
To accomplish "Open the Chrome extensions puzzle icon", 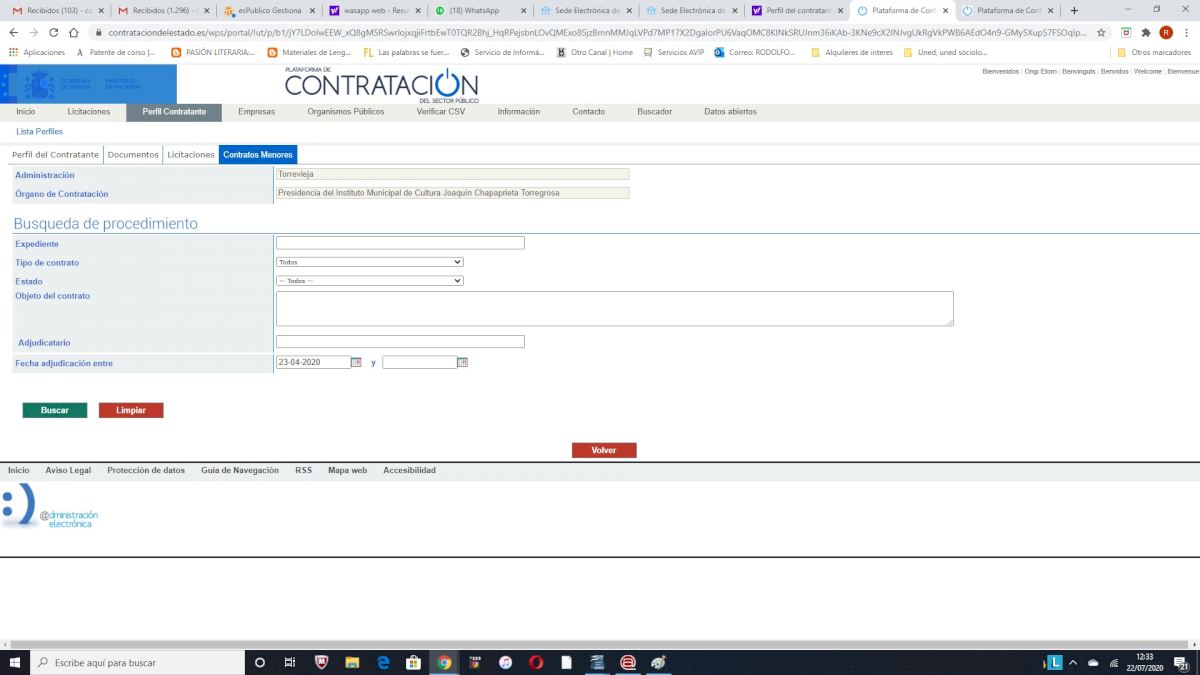I will pos(1146,32).
